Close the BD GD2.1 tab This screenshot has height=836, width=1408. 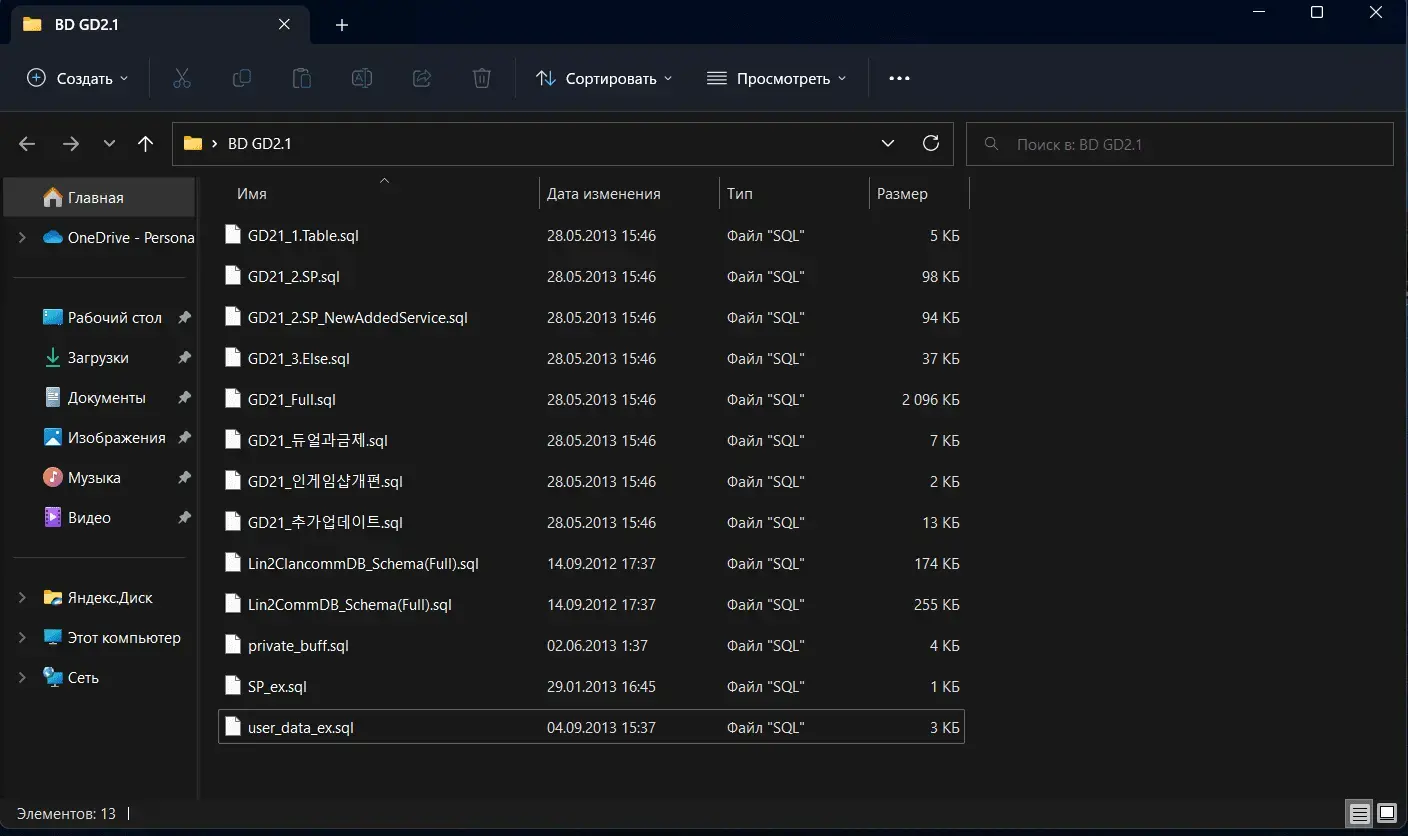tap(284, 25)
